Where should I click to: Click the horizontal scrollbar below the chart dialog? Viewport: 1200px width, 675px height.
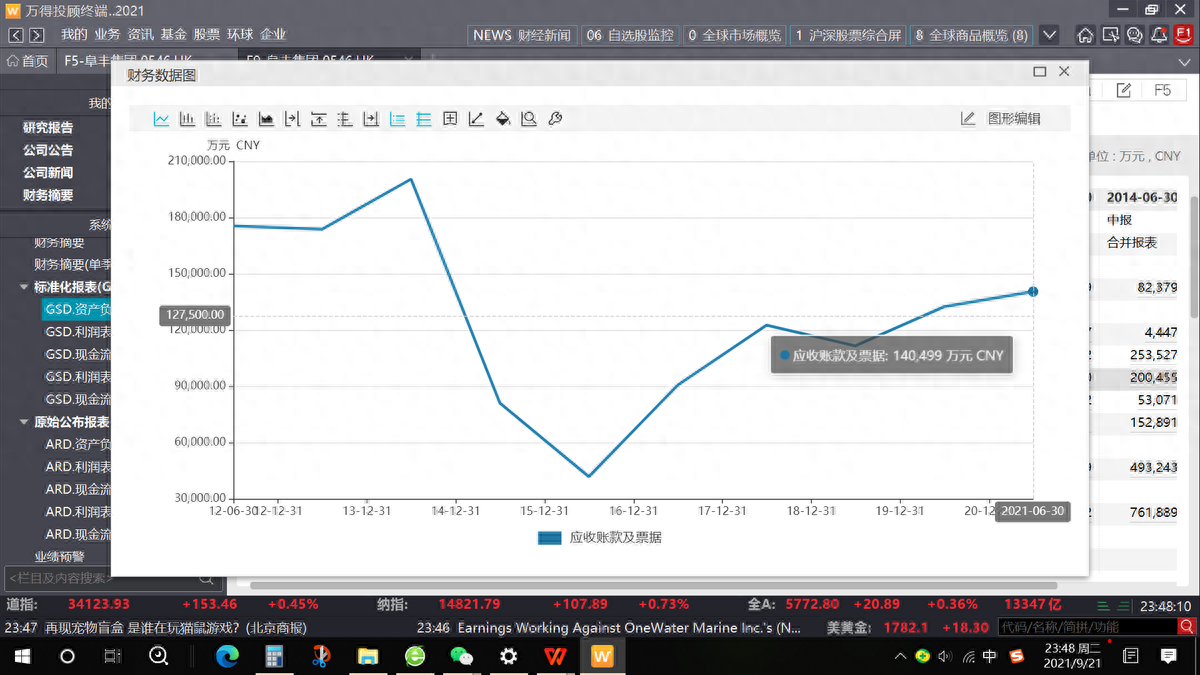[650, 585]
